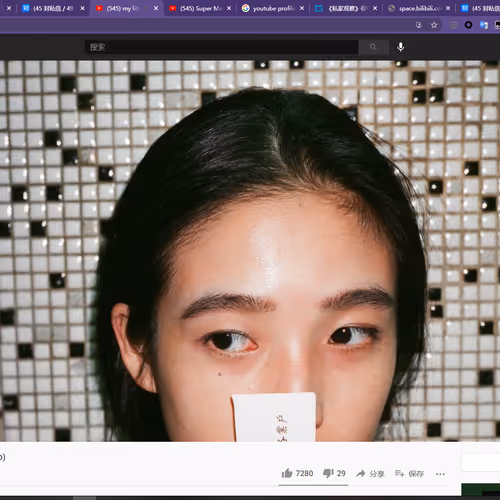Open the three-dot more actions menu
Viewport: 500px width, 500px height.
[440, 474]
